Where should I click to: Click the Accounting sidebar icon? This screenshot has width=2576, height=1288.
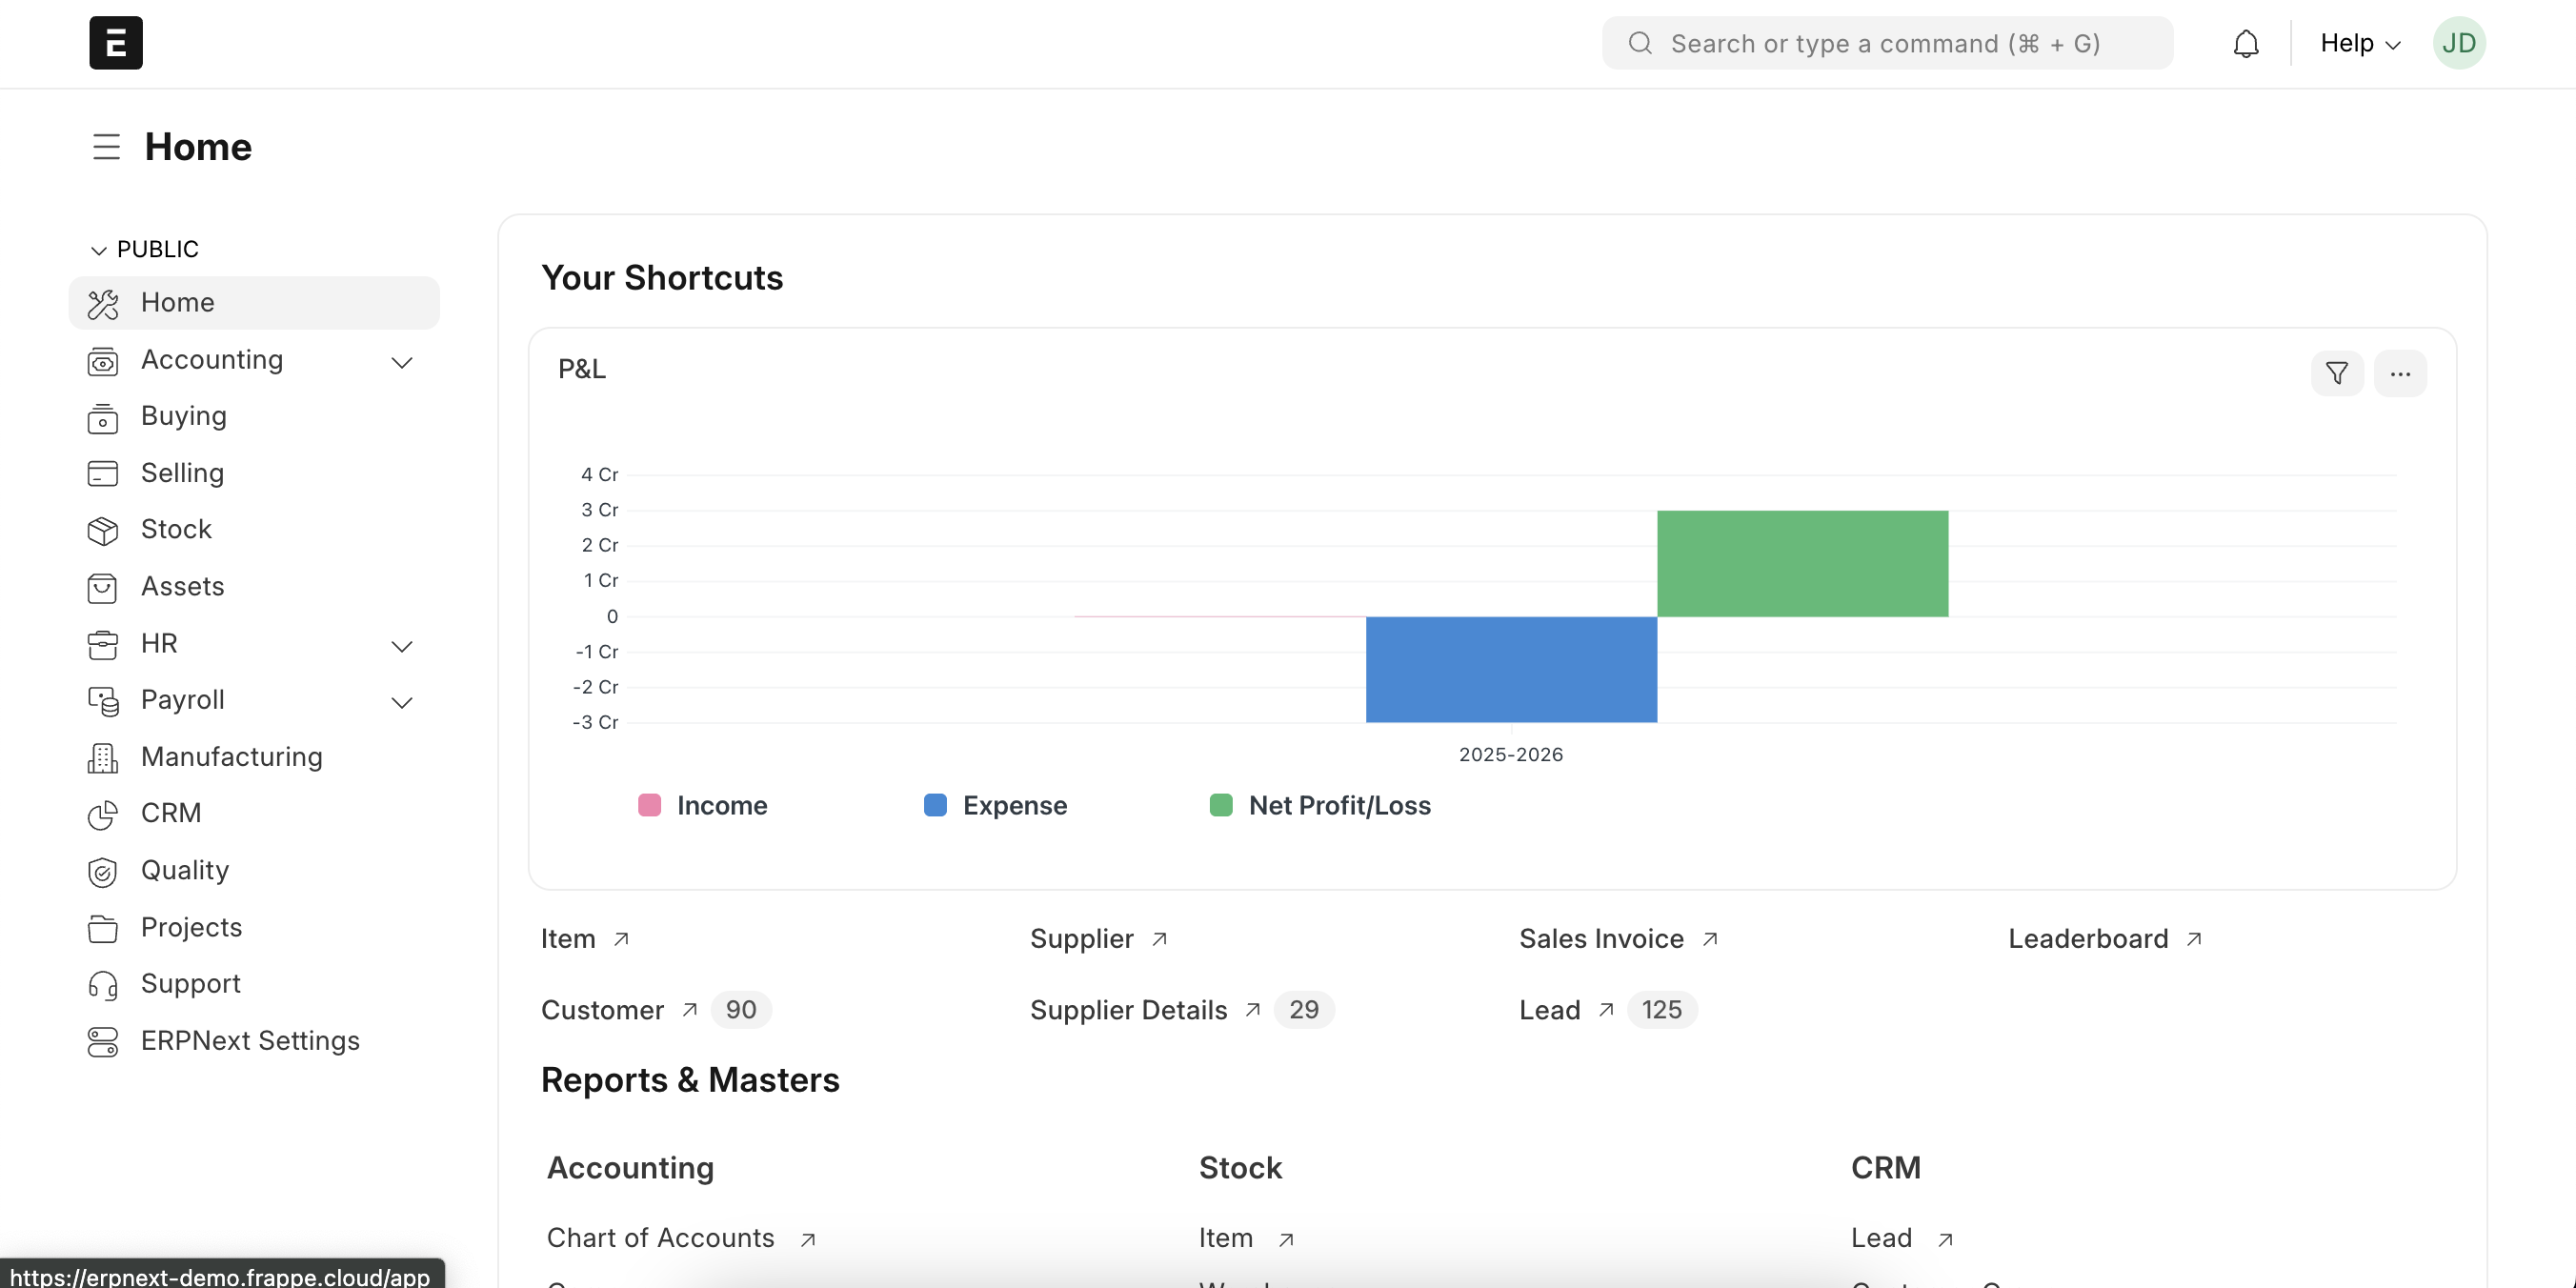[x=103, y=360]
